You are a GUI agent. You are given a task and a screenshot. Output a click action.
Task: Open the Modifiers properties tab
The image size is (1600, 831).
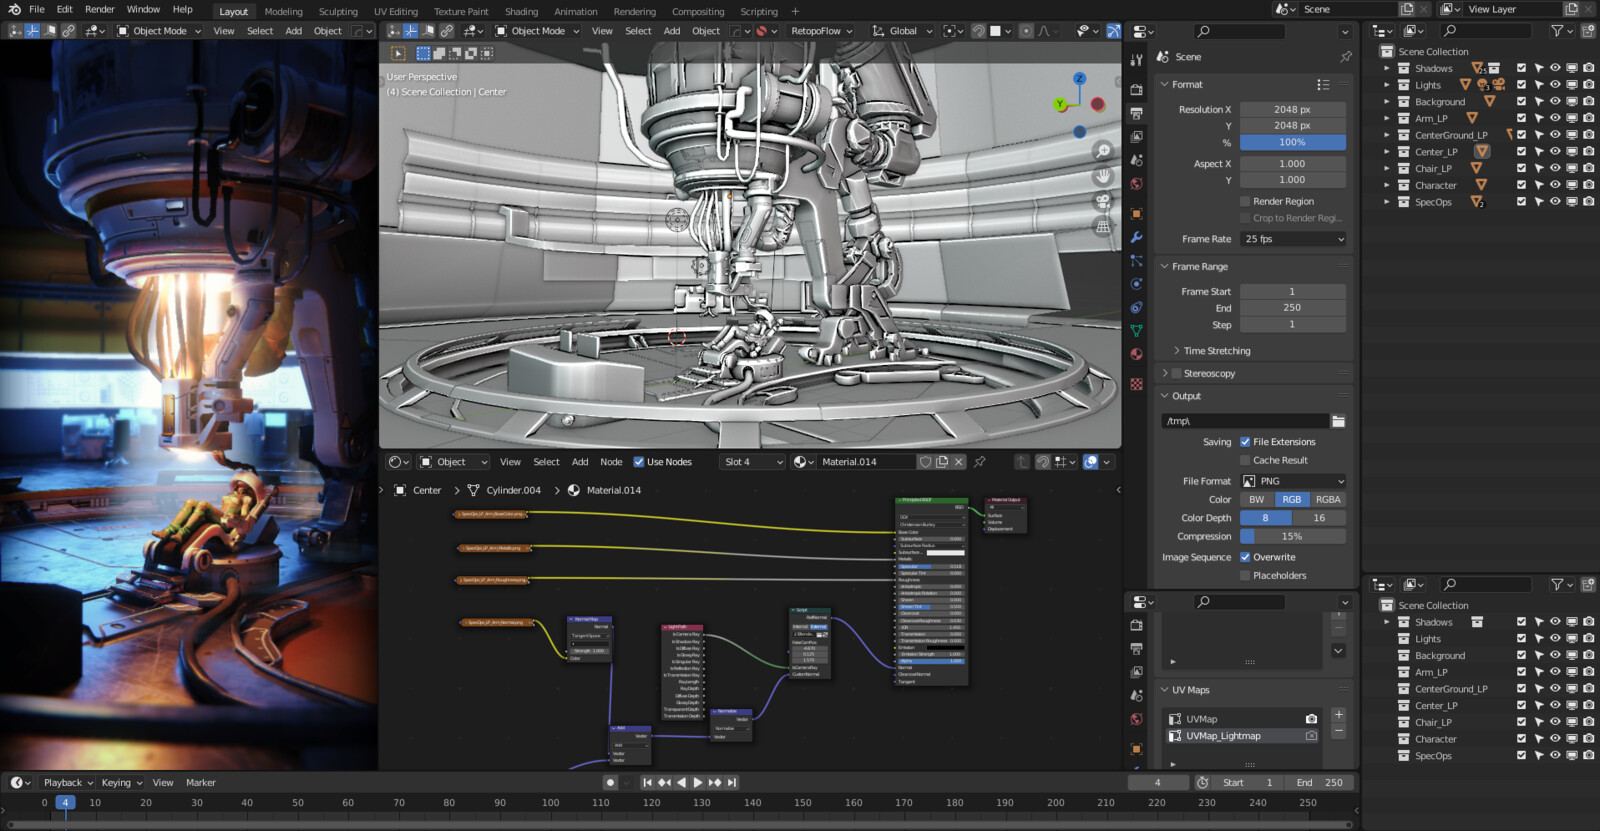(x=1136, y=238)
